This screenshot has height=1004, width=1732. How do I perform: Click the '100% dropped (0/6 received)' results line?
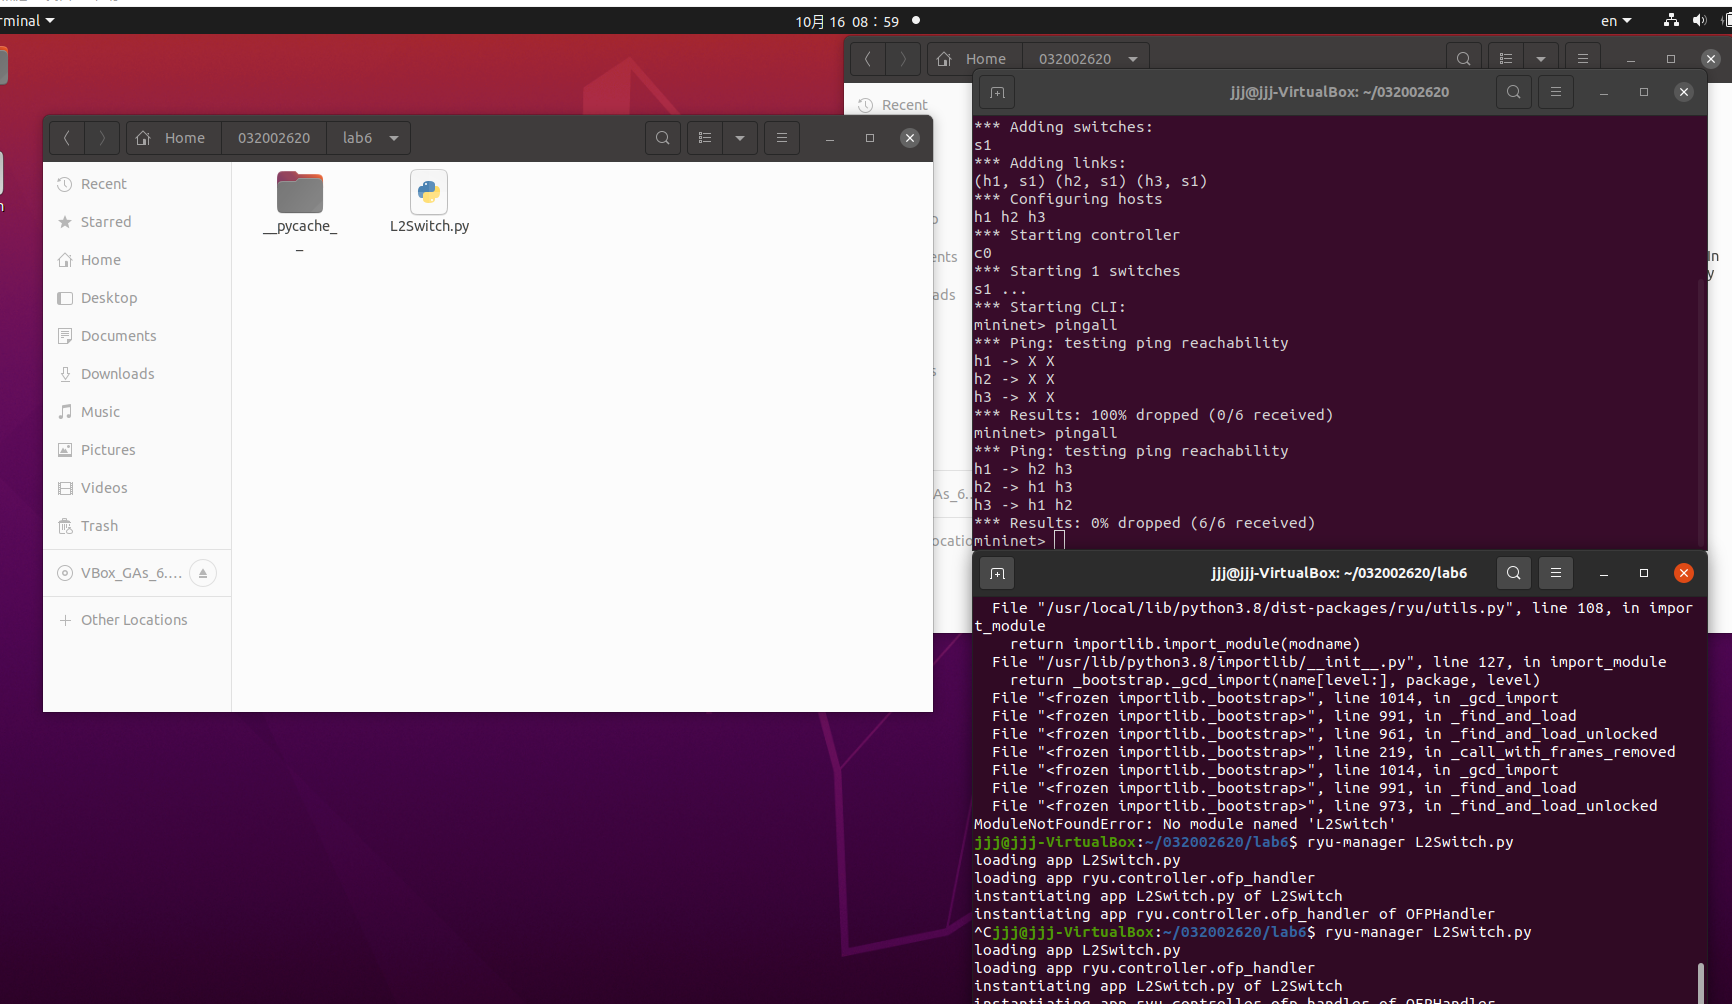1154,415
